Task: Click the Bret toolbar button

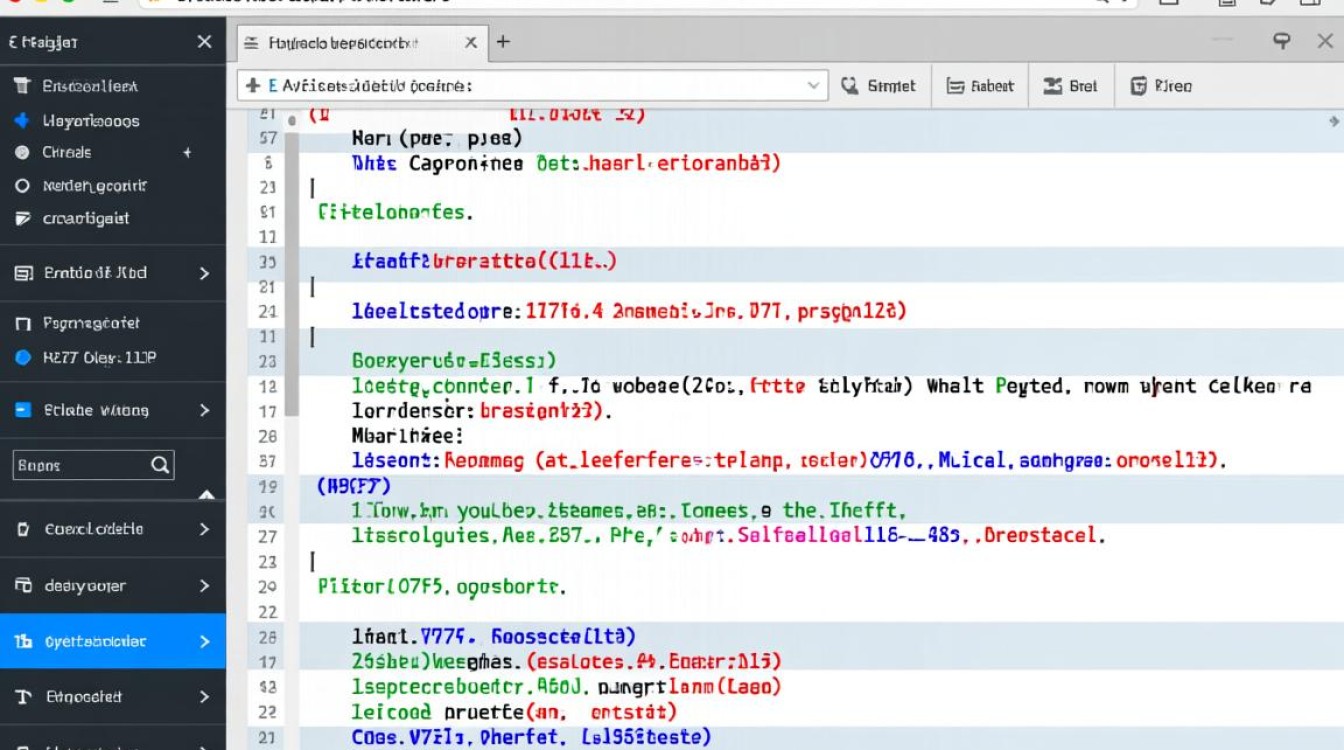Action: pyautogui.click(x=1070, y=86)
